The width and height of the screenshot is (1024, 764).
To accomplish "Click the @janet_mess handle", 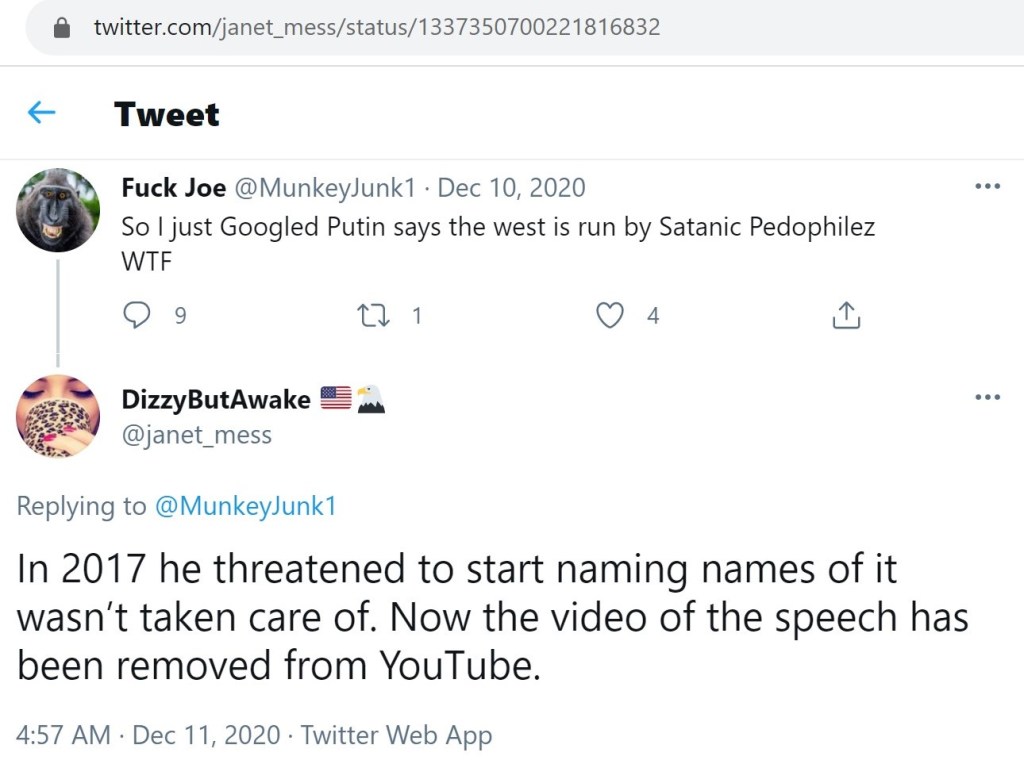I will (196, 435).
